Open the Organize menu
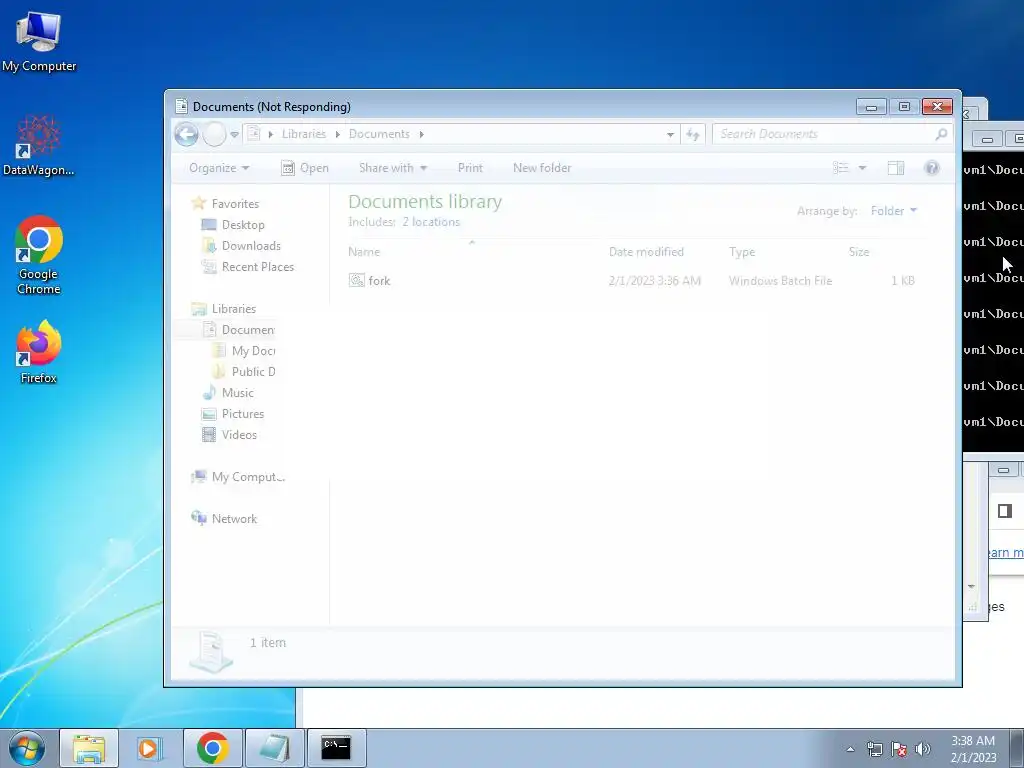The image size is (1024, 768). 219,168
